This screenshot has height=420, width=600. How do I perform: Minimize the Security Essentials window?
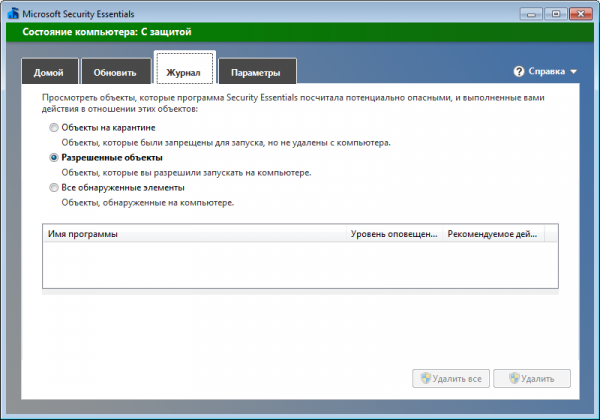click(531, 14)
